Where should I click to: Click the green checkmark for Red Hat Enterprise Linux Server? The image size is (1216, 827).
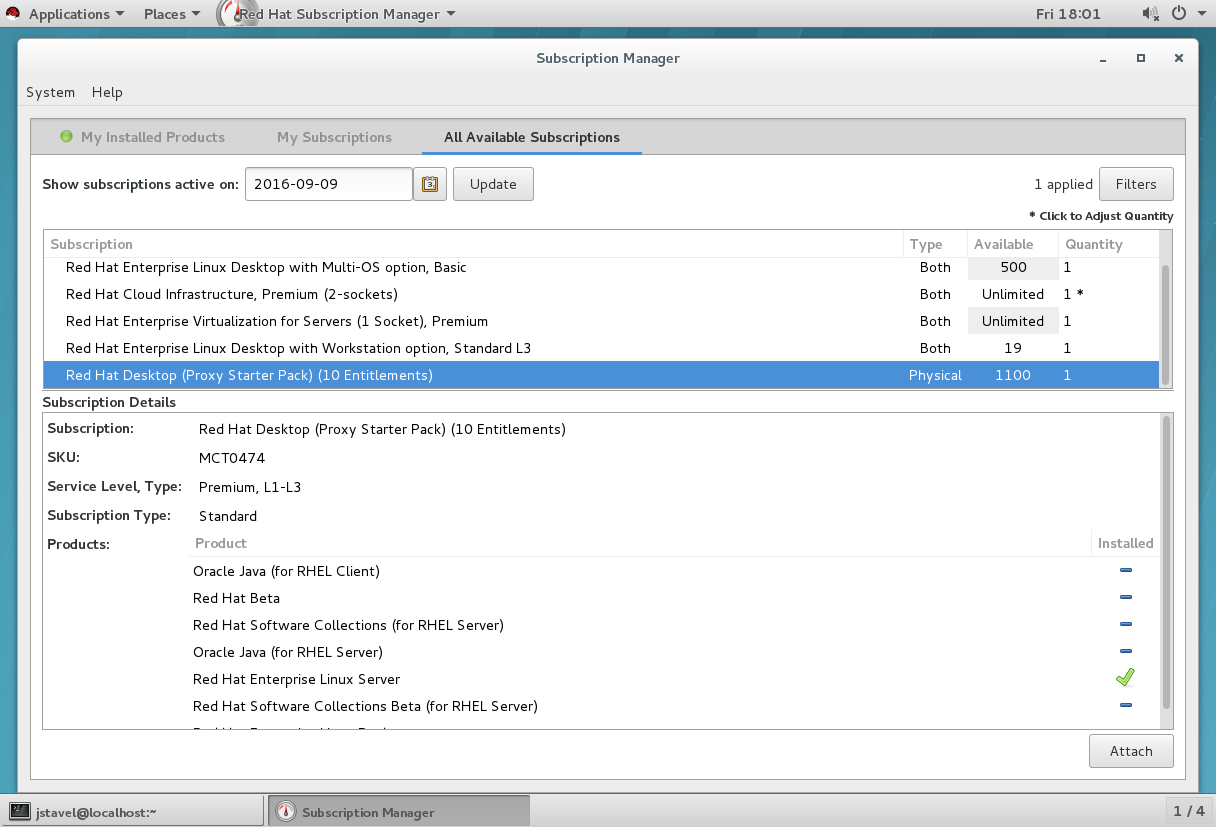click(x=1125, y=679)
